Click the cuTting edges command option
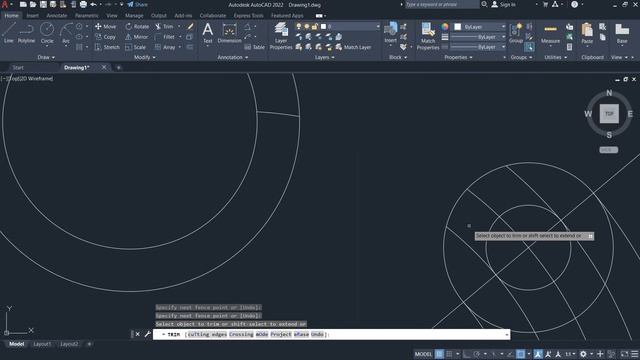This screenshot has height=360, width=640. point(207,334)
